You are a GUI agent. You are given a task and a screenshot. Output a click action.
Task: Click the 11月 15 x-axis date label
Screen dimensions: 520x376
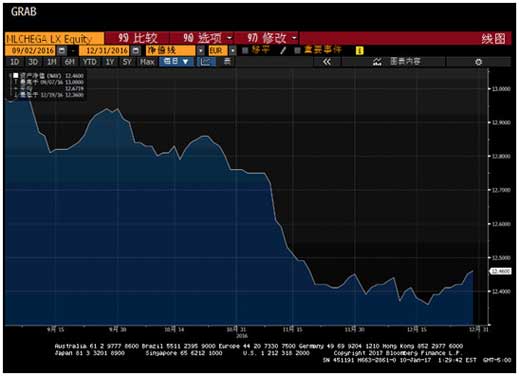pyautogui.click(x=292, y=330)
